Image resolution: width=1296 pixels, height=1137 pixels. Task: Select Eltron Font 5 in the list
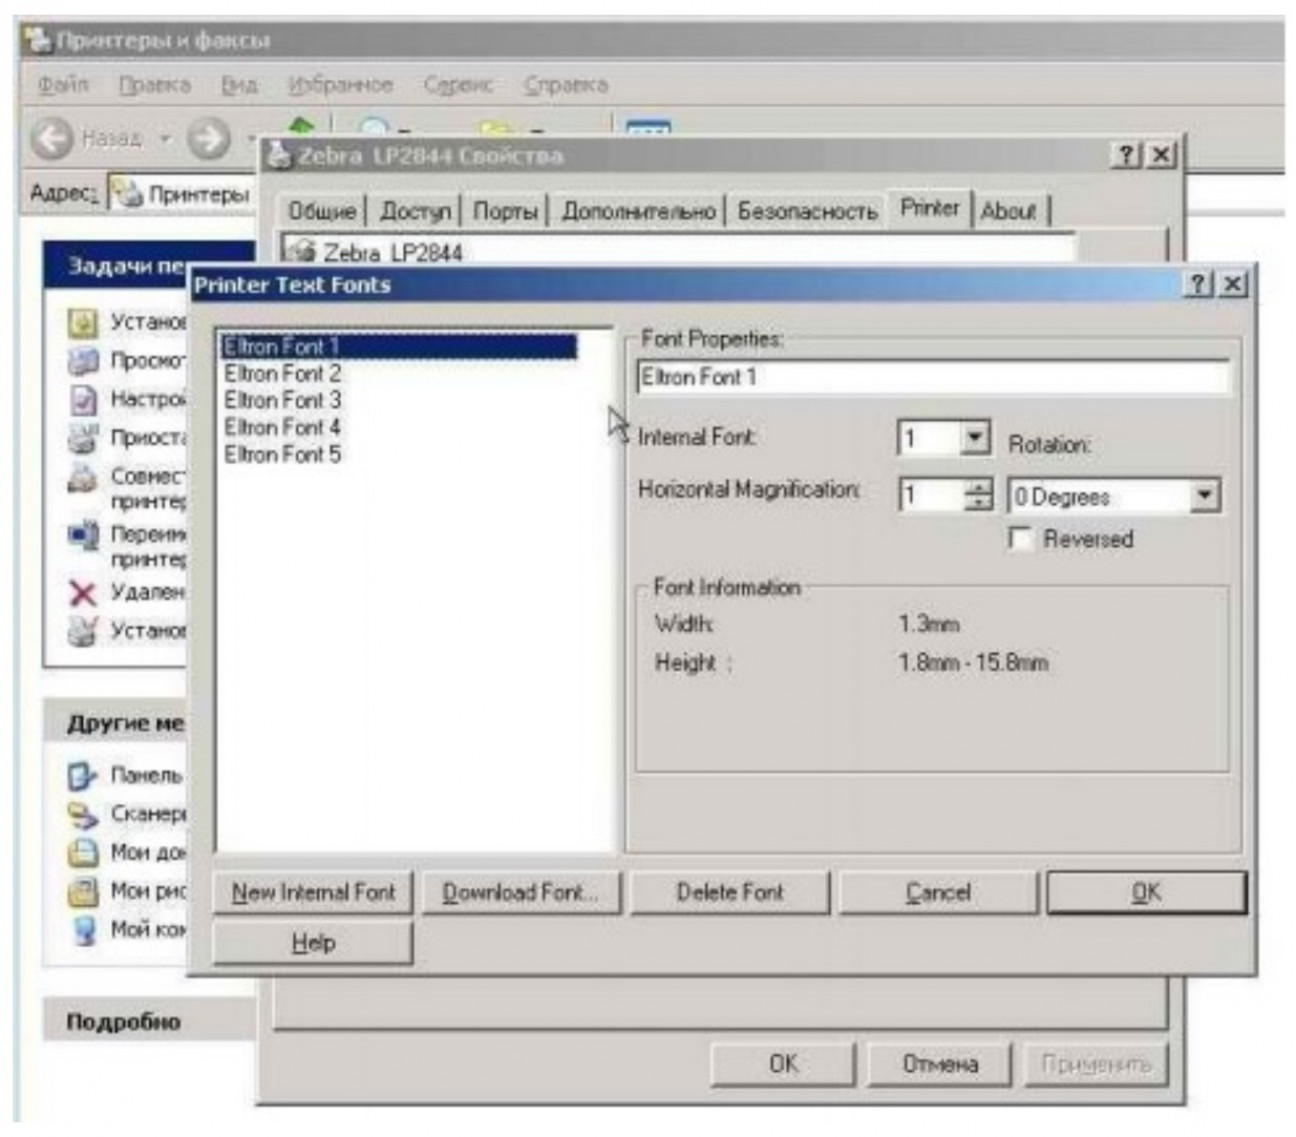pos(282,454)
